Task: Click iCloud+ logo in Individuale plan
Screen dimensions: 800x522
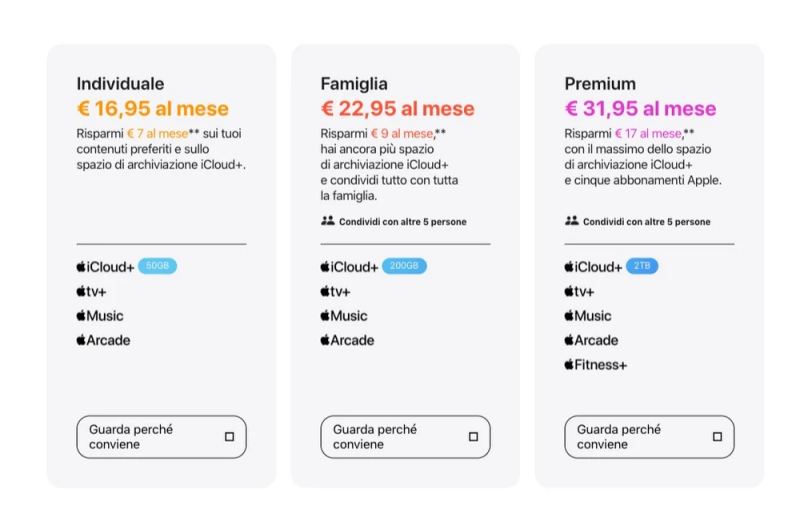Action: click(105, 267)
